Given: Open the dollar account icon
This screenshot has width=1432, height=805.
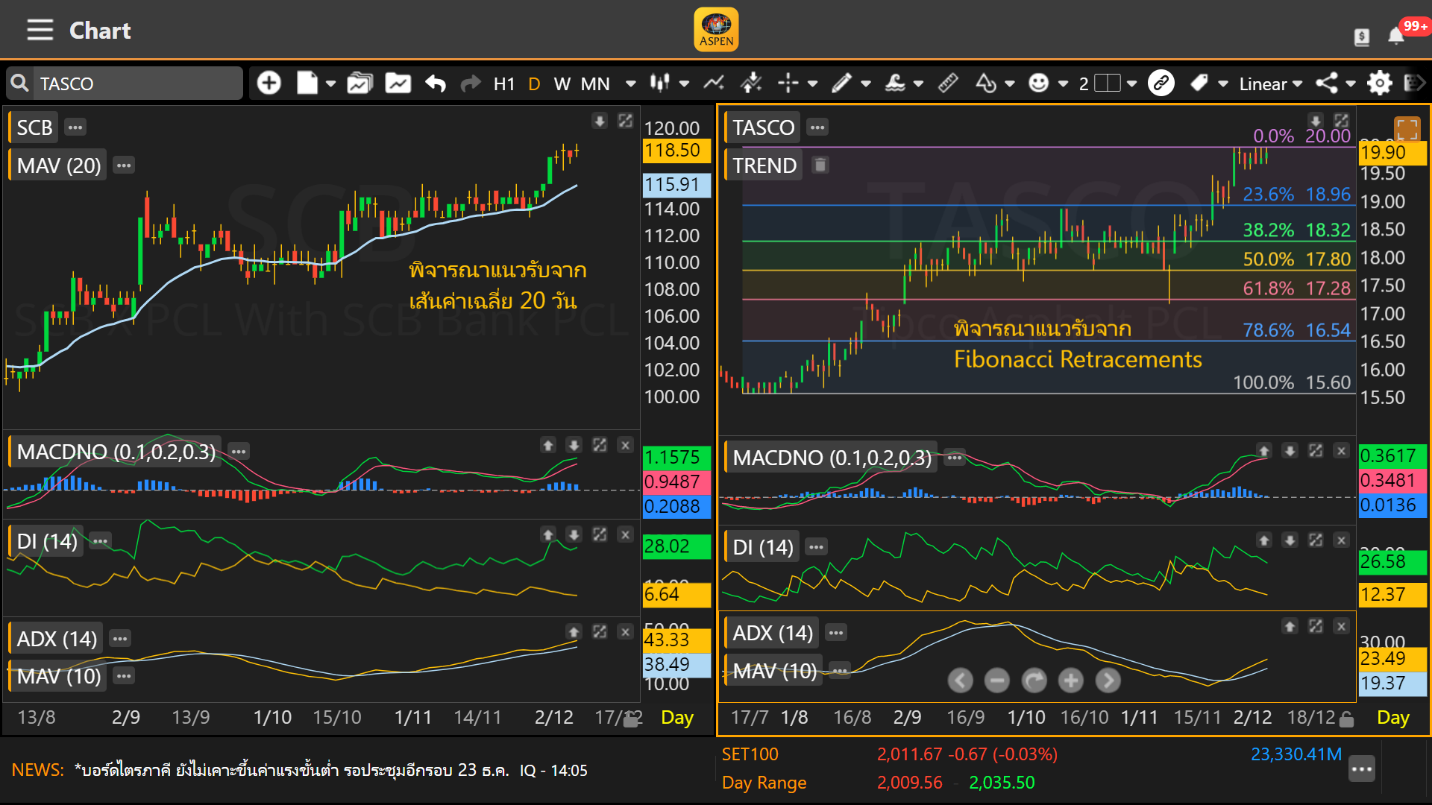Looking at the screenshot, I should point(1362,37).
